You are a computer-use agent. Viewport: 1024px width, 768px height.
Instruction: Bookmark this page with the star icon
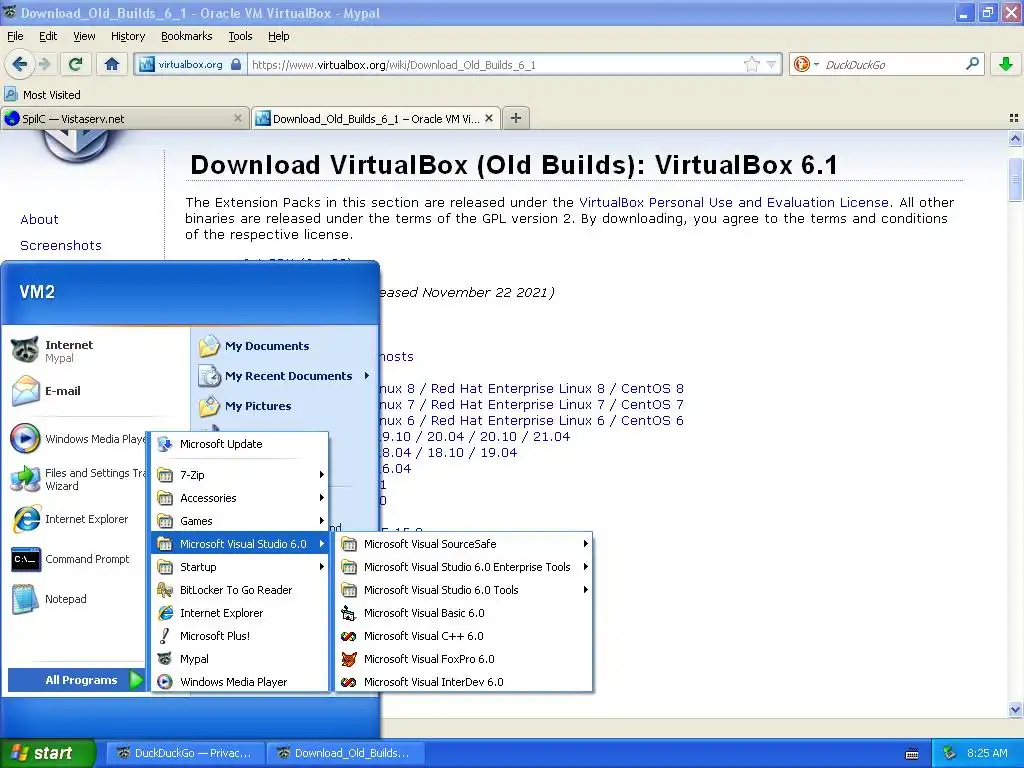752,64
